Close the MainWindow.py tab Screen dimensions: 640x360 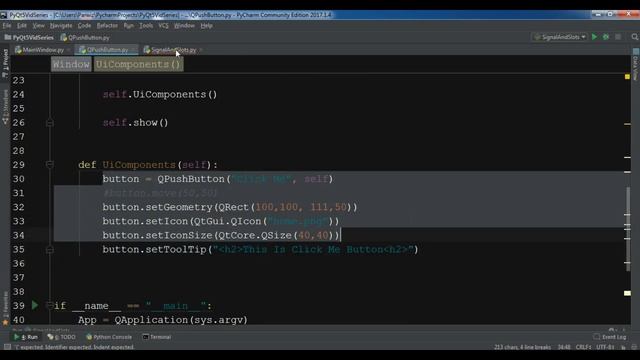tap(69, 50)
